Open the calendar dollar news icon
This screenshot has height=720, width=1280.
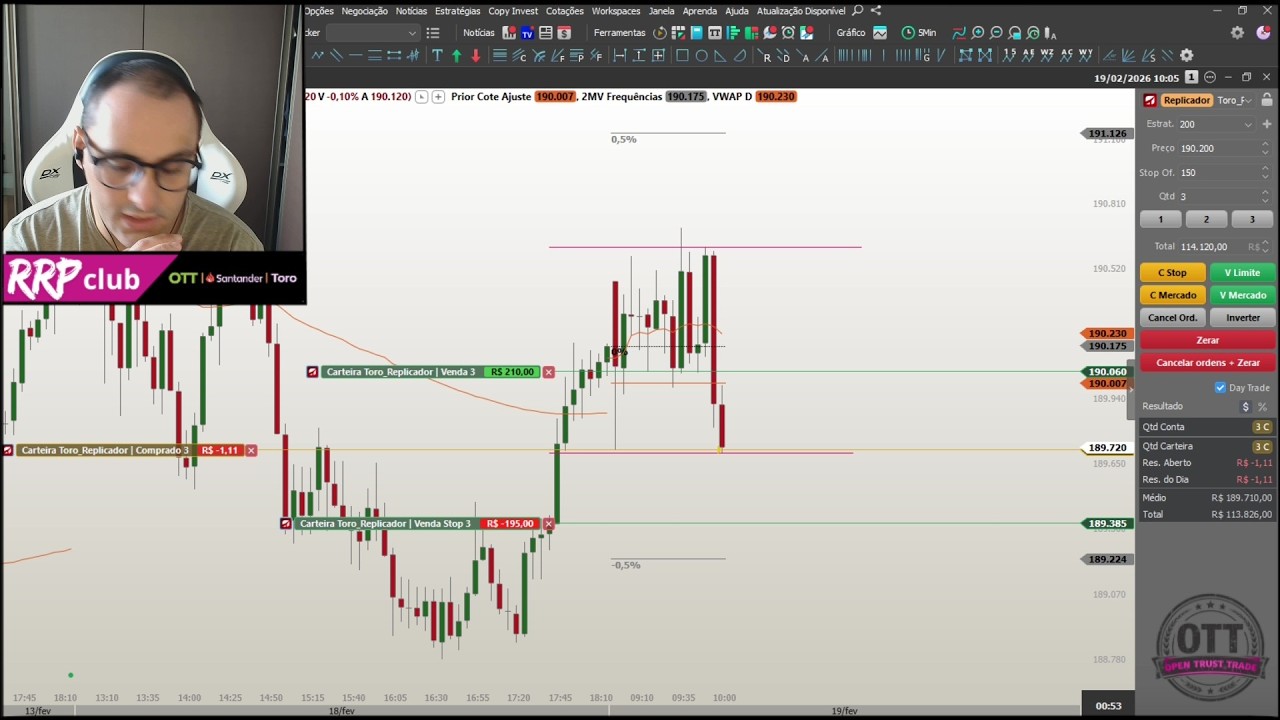pyautogui.click(x=564, y=33)
